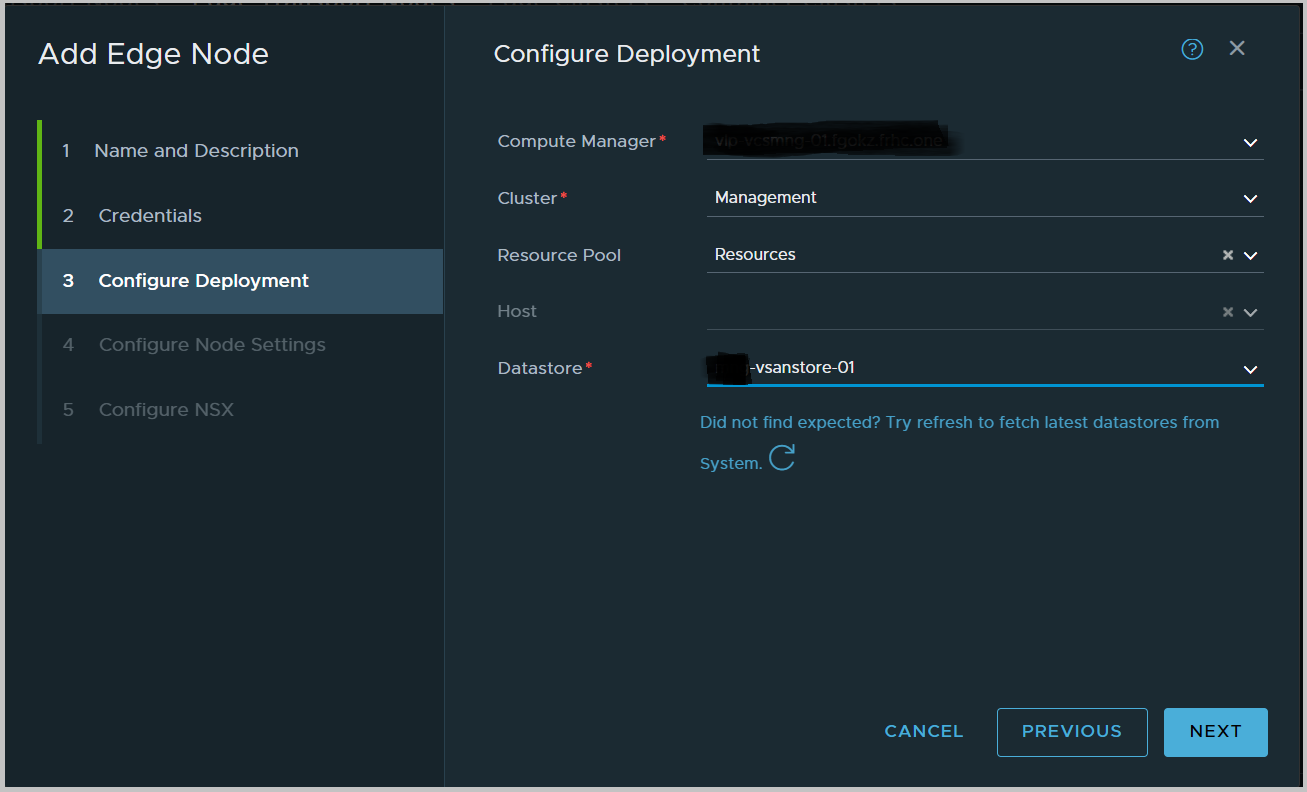Click the NEXT button
1307x792 pixels.
(x=1215, y=731)
